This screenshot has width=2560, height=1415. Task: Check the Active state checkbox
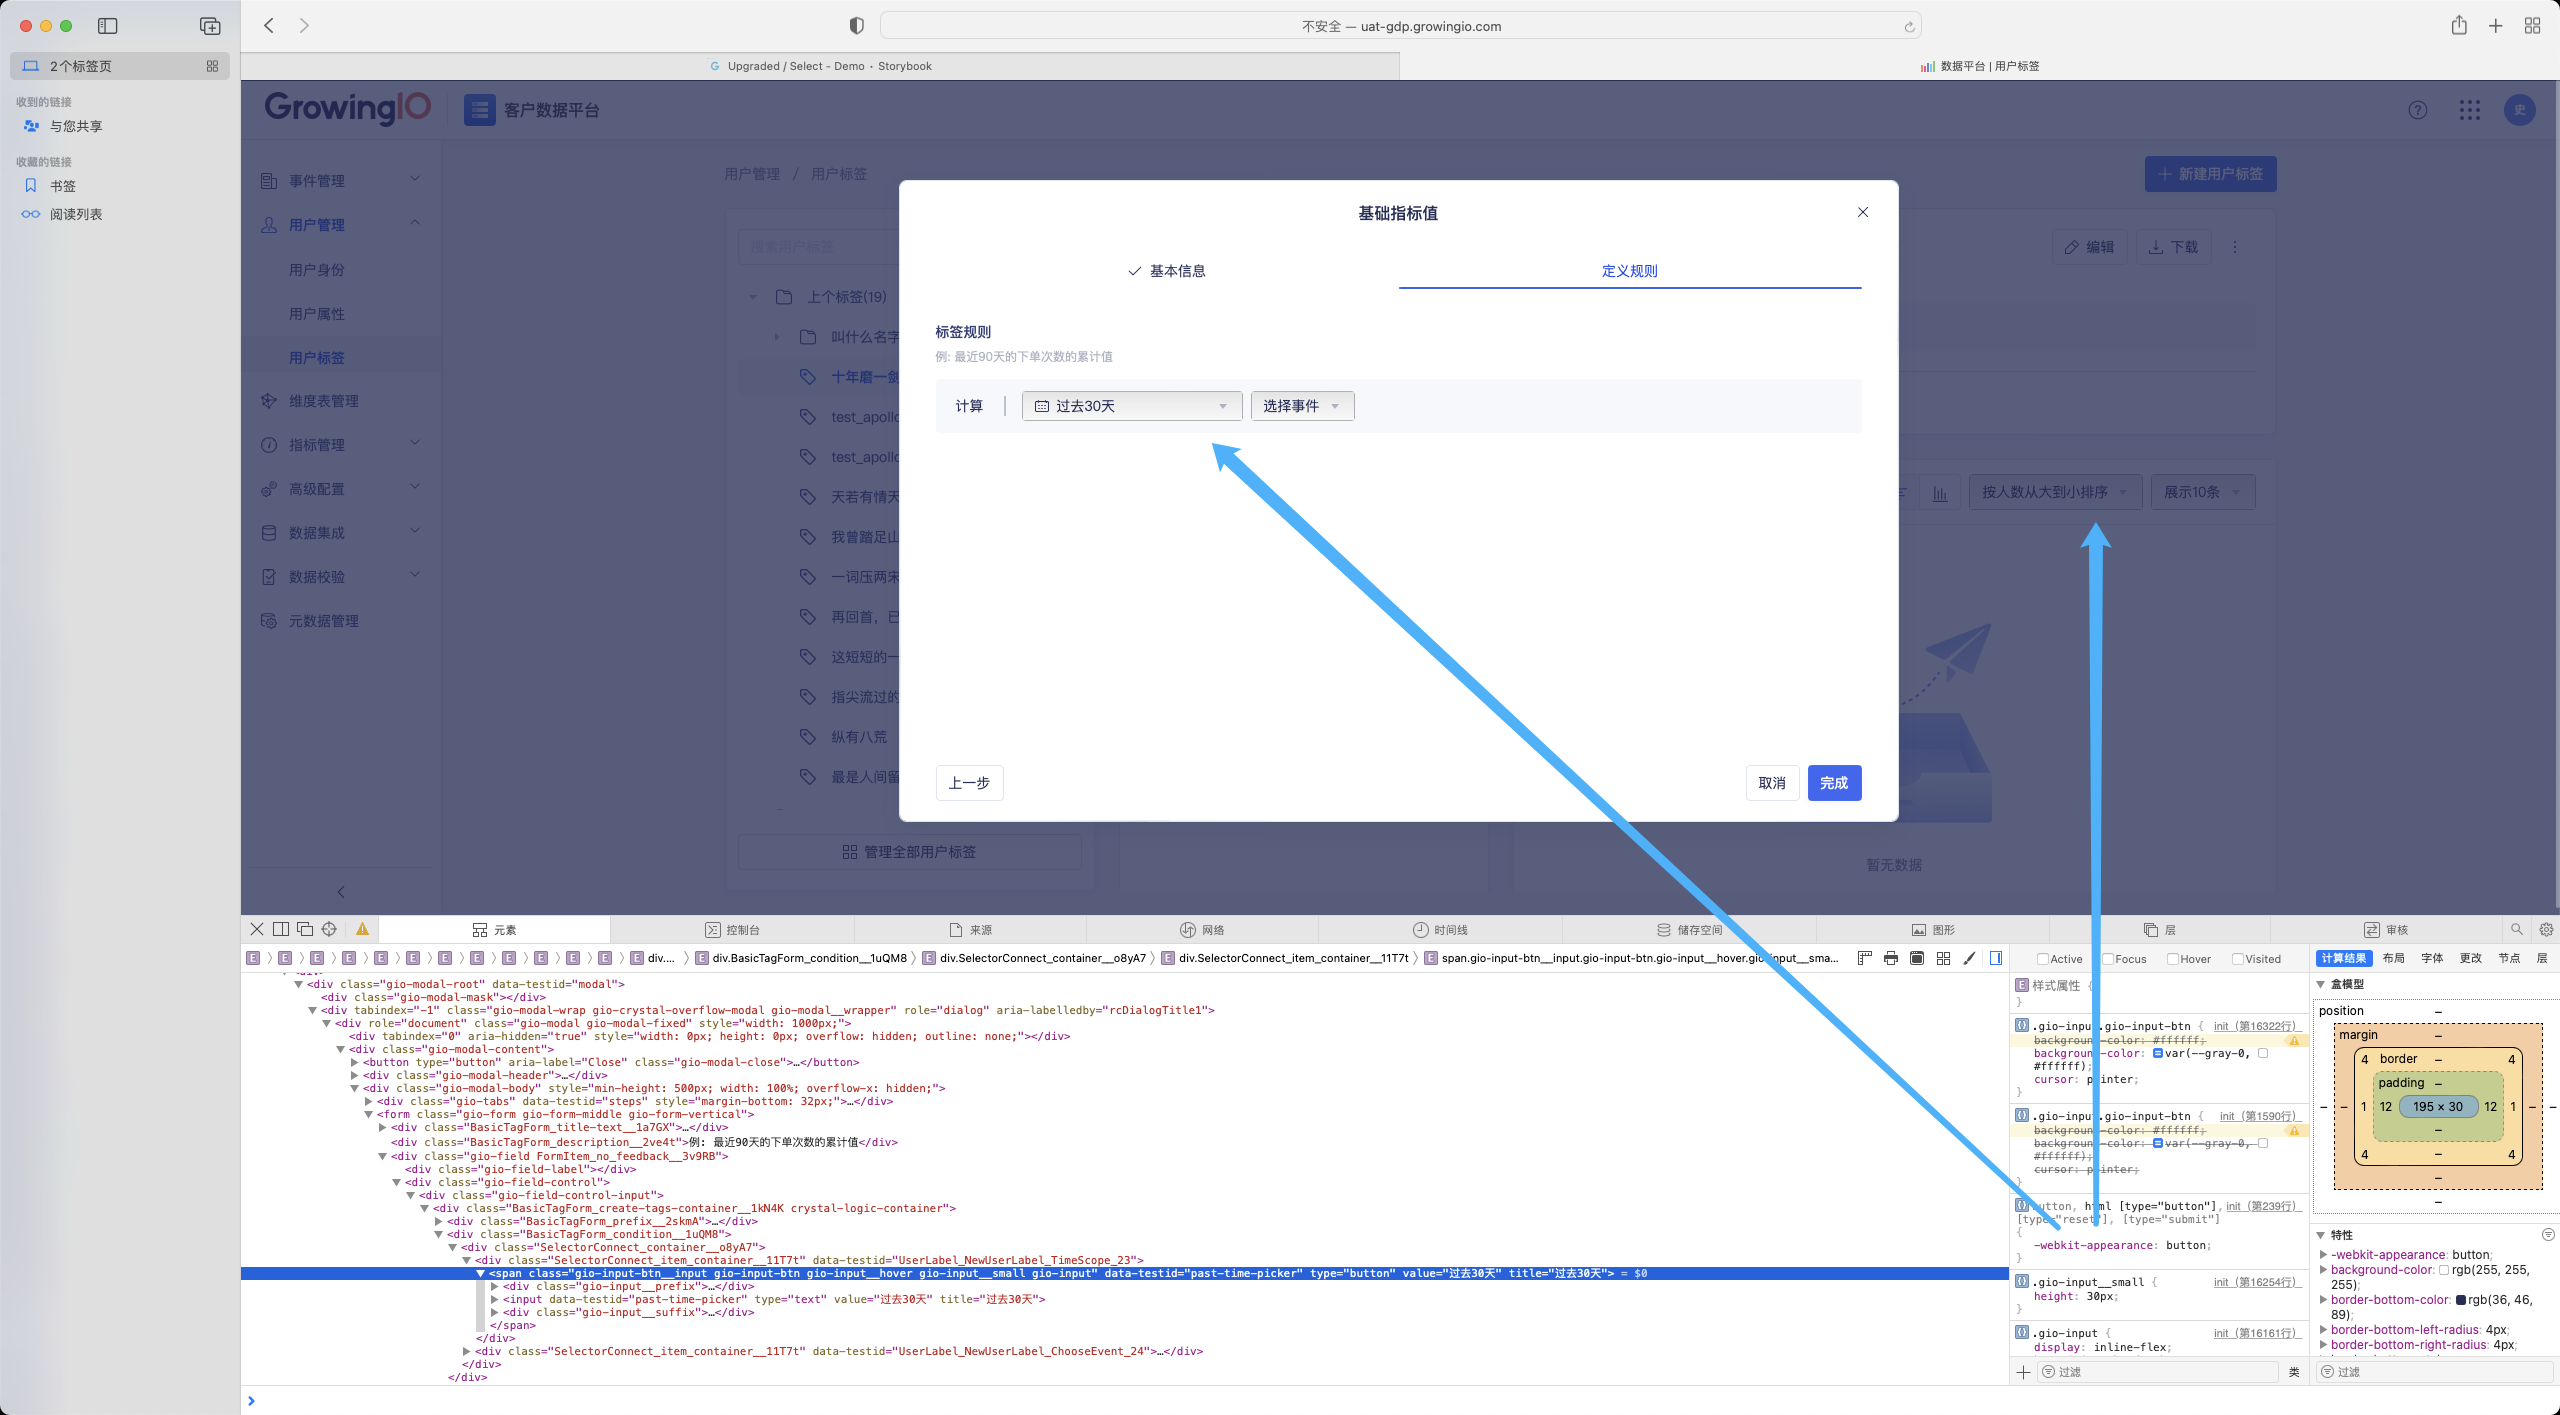tap(2044, 958)
